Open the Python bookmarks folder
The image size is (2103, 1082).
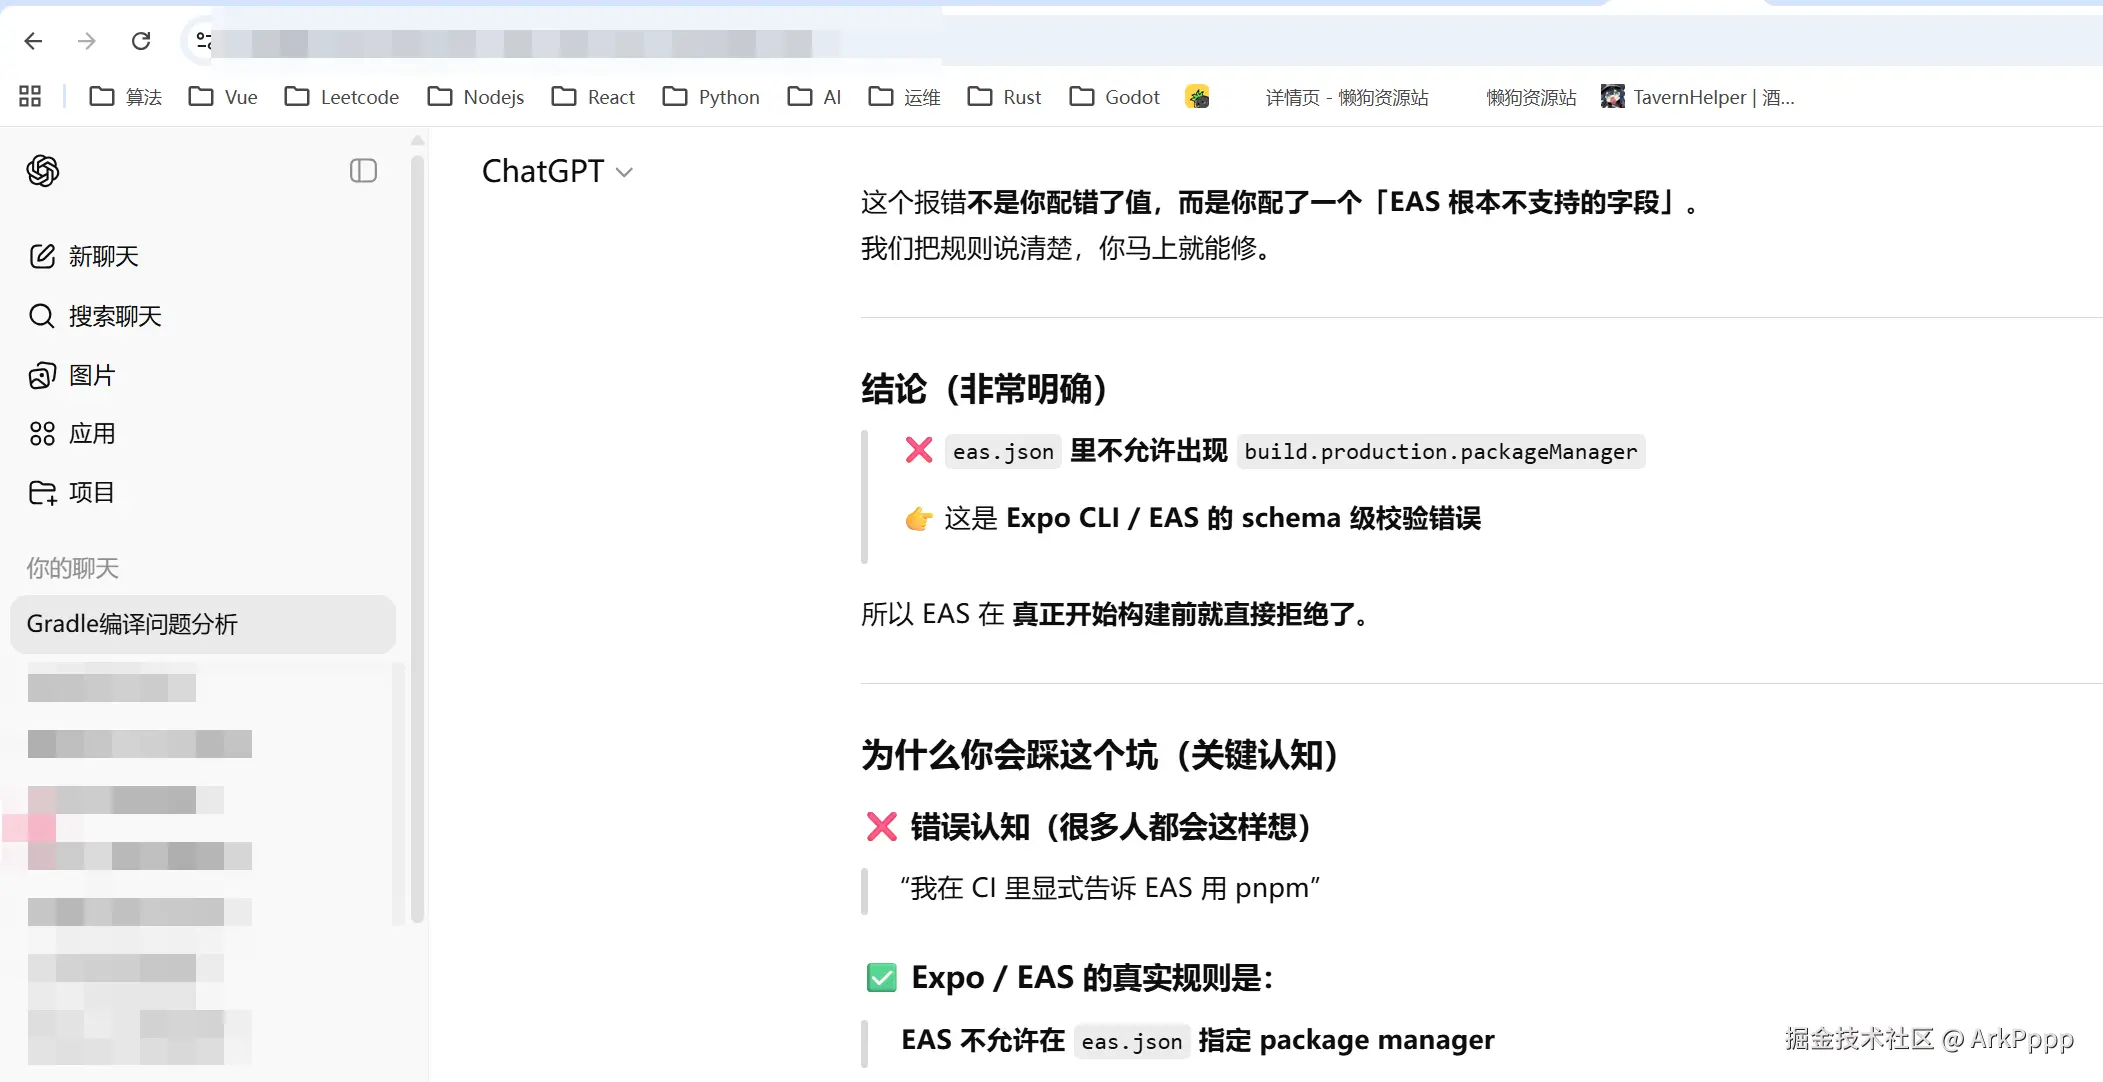click(x=711, y=97)
